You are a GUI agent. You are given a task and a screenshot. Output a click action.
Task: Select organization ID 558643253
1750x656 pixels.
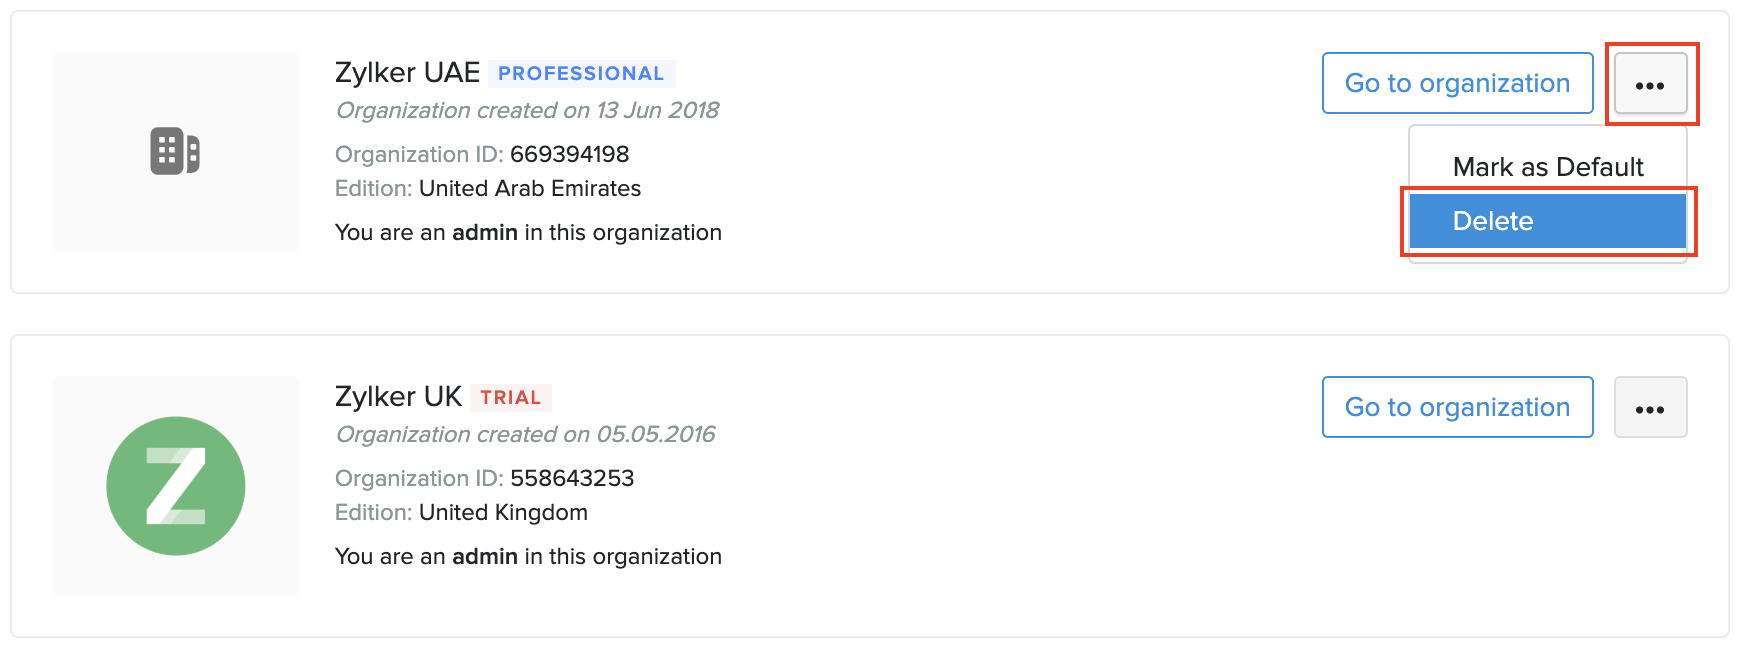tap(572, 479)
